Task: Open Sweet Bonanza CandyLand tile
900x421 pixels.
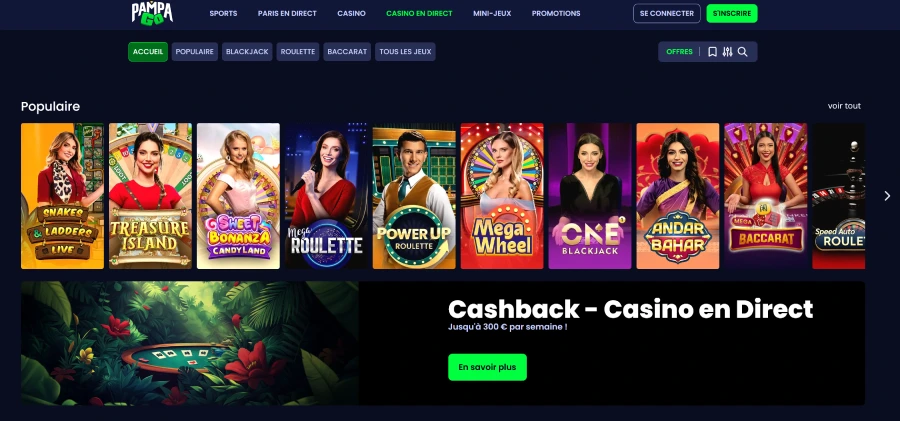Action: [238, 196]
